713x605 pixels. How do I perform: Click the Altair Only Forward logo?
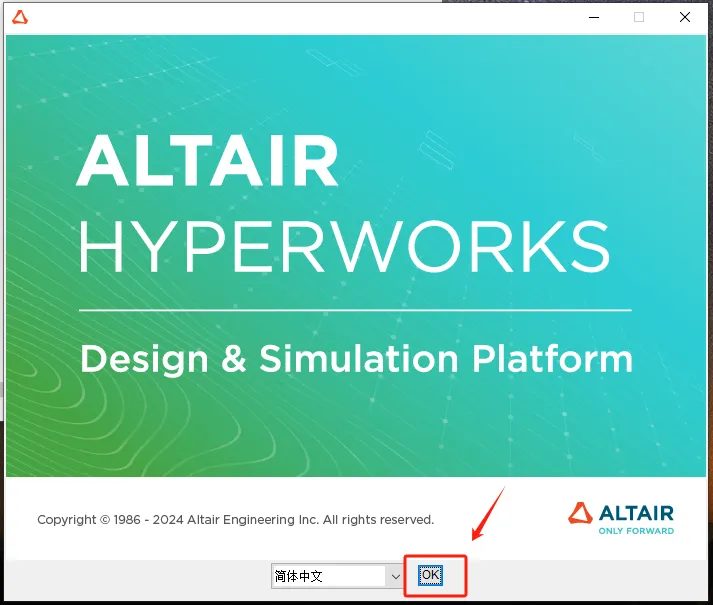pos(621,518)
